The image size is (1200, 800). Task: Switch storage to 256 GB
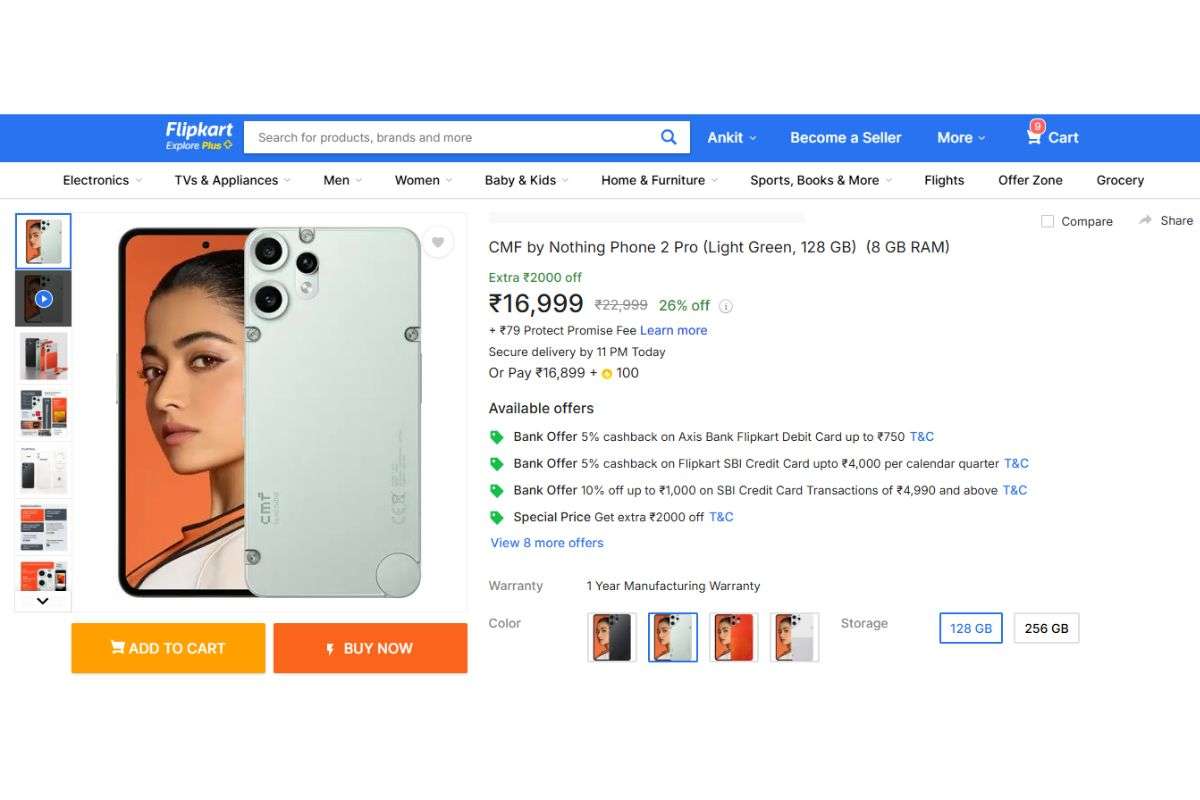pos(1046,628)
